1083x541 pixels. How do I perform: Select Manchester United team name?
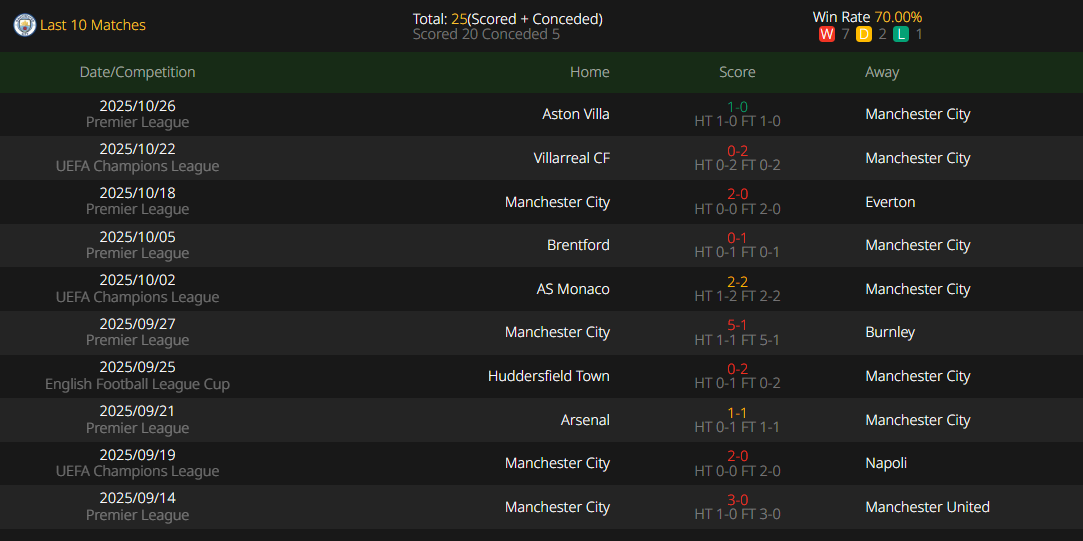[927, 507]
